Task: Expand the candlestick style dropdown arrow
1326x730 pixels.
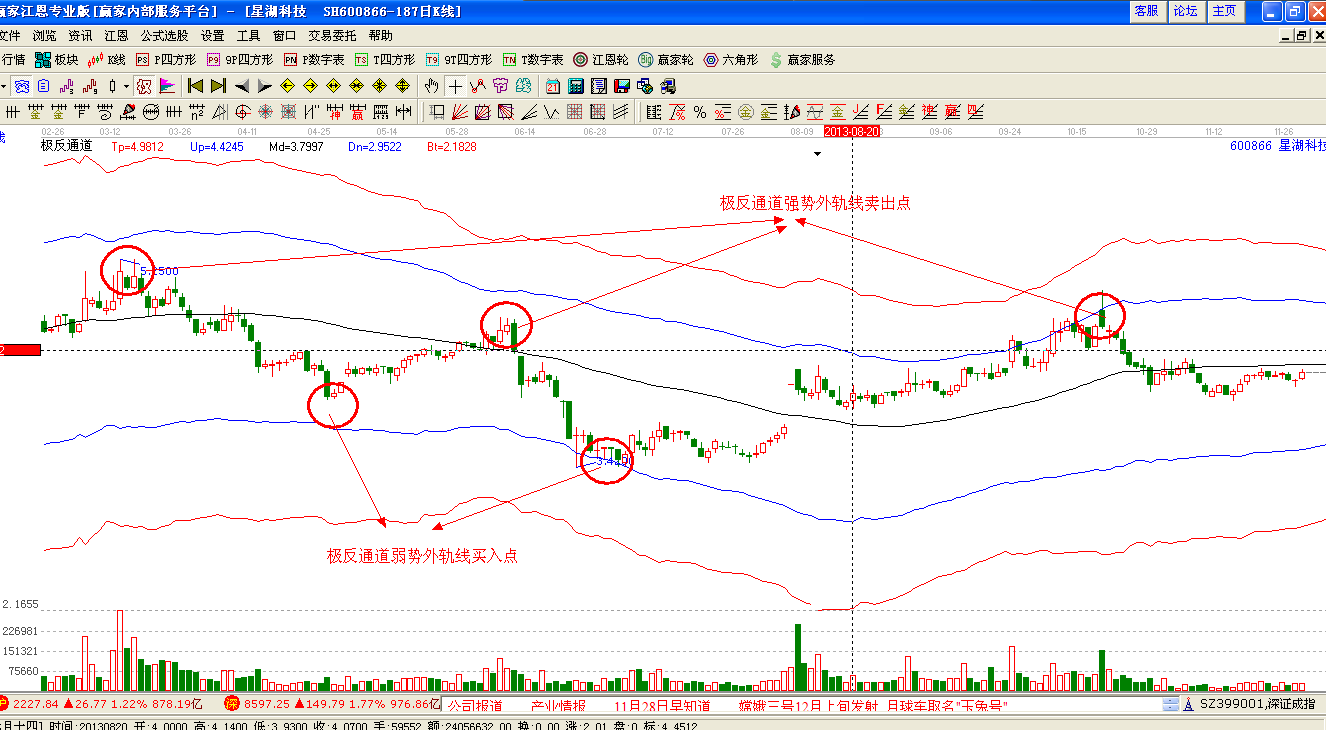Action: coord(125,86)
